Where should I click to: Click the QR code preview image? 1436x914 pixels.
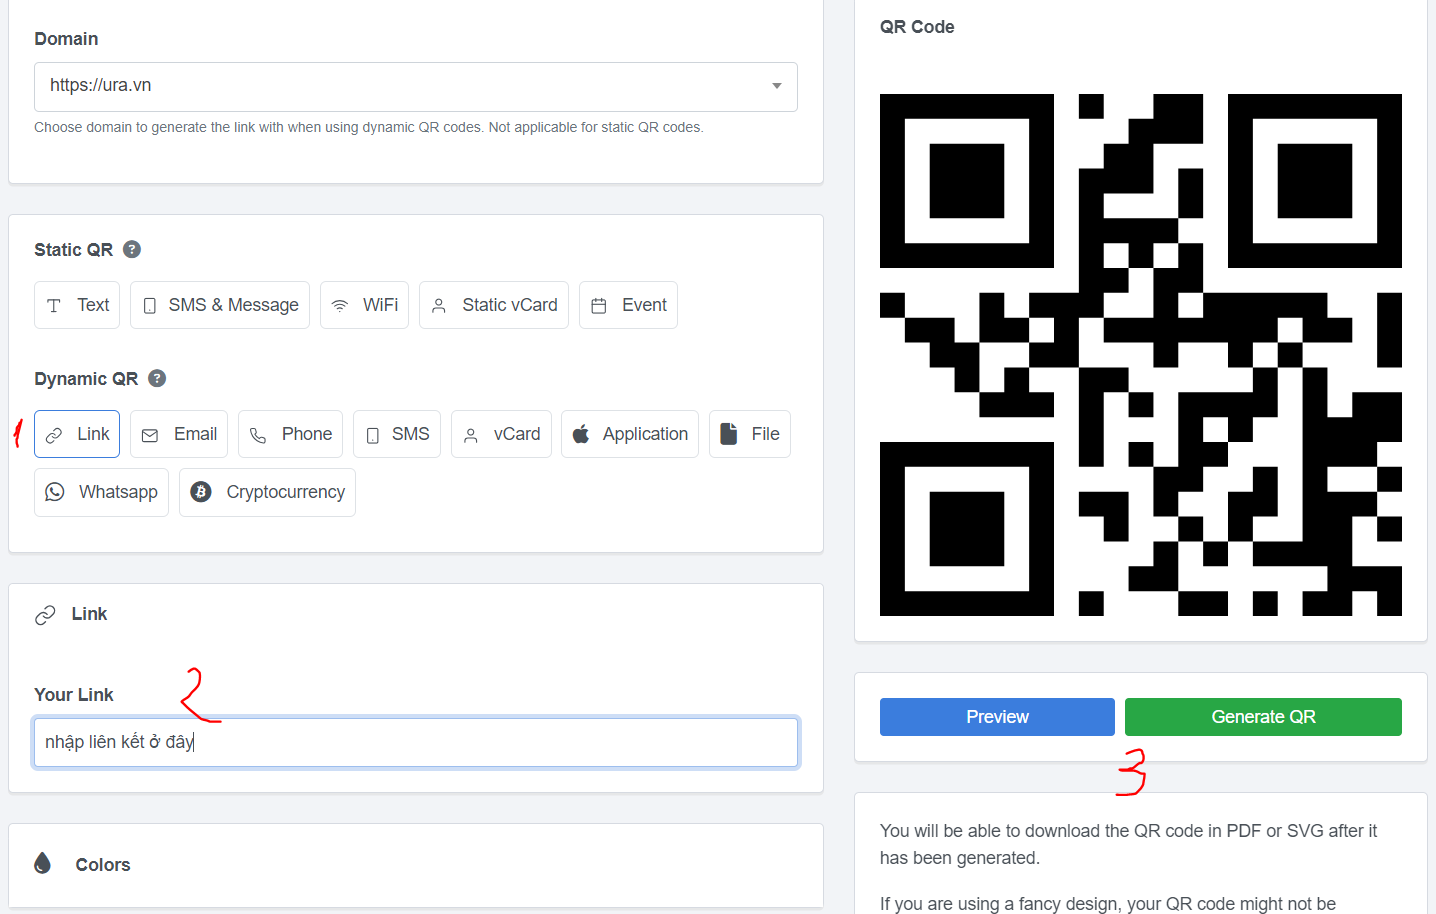click(1140, 355)
